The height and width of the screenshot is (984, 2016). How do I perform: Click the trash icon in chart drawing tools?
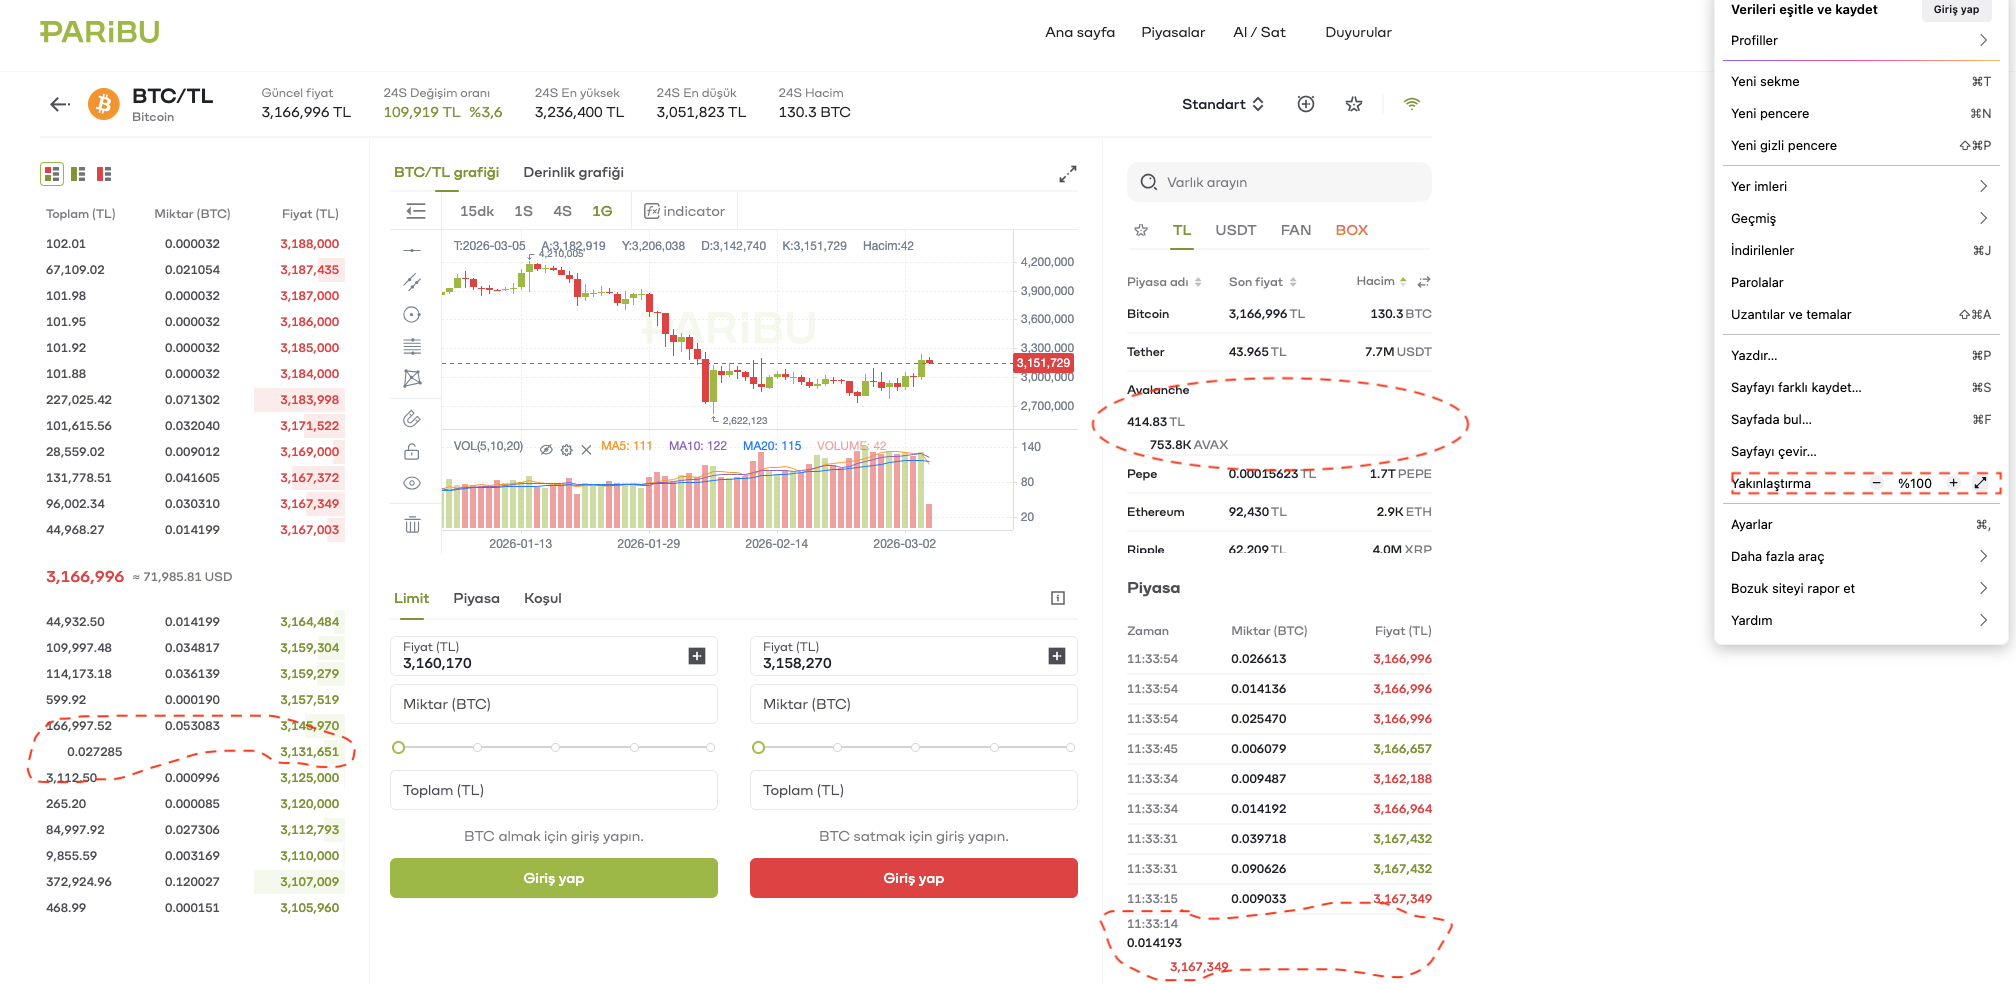pos(412,525)
